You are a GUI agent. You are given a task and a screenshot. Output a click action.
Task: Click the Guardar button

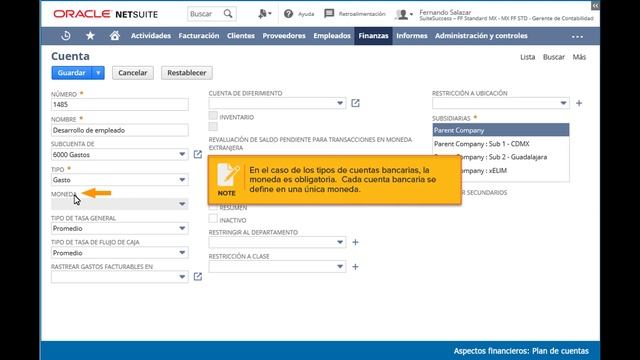click(72, 73)
